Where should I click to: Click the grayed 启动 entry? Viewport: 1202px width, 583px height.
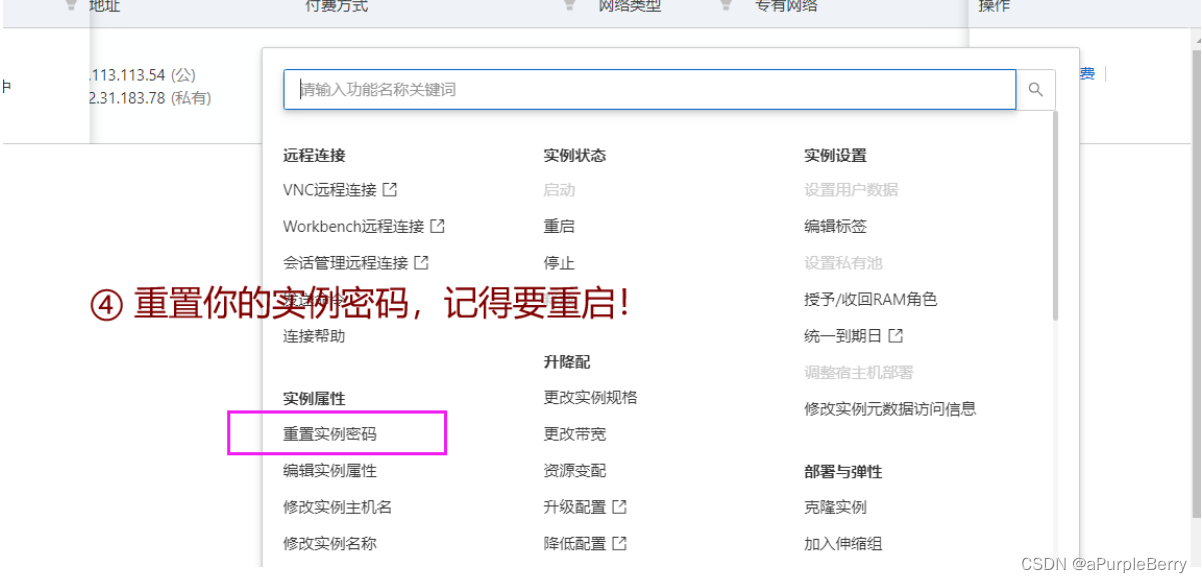pyautogui.click(x=559, y=189)
